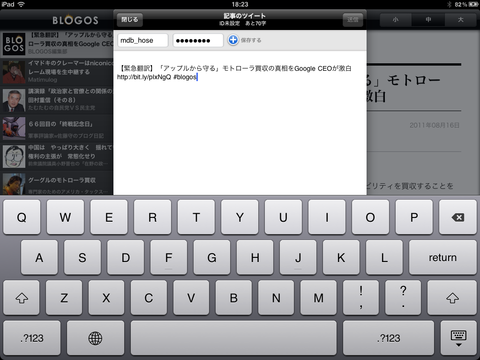
Task: Tap the 保存する label
Action: (251, 40)
